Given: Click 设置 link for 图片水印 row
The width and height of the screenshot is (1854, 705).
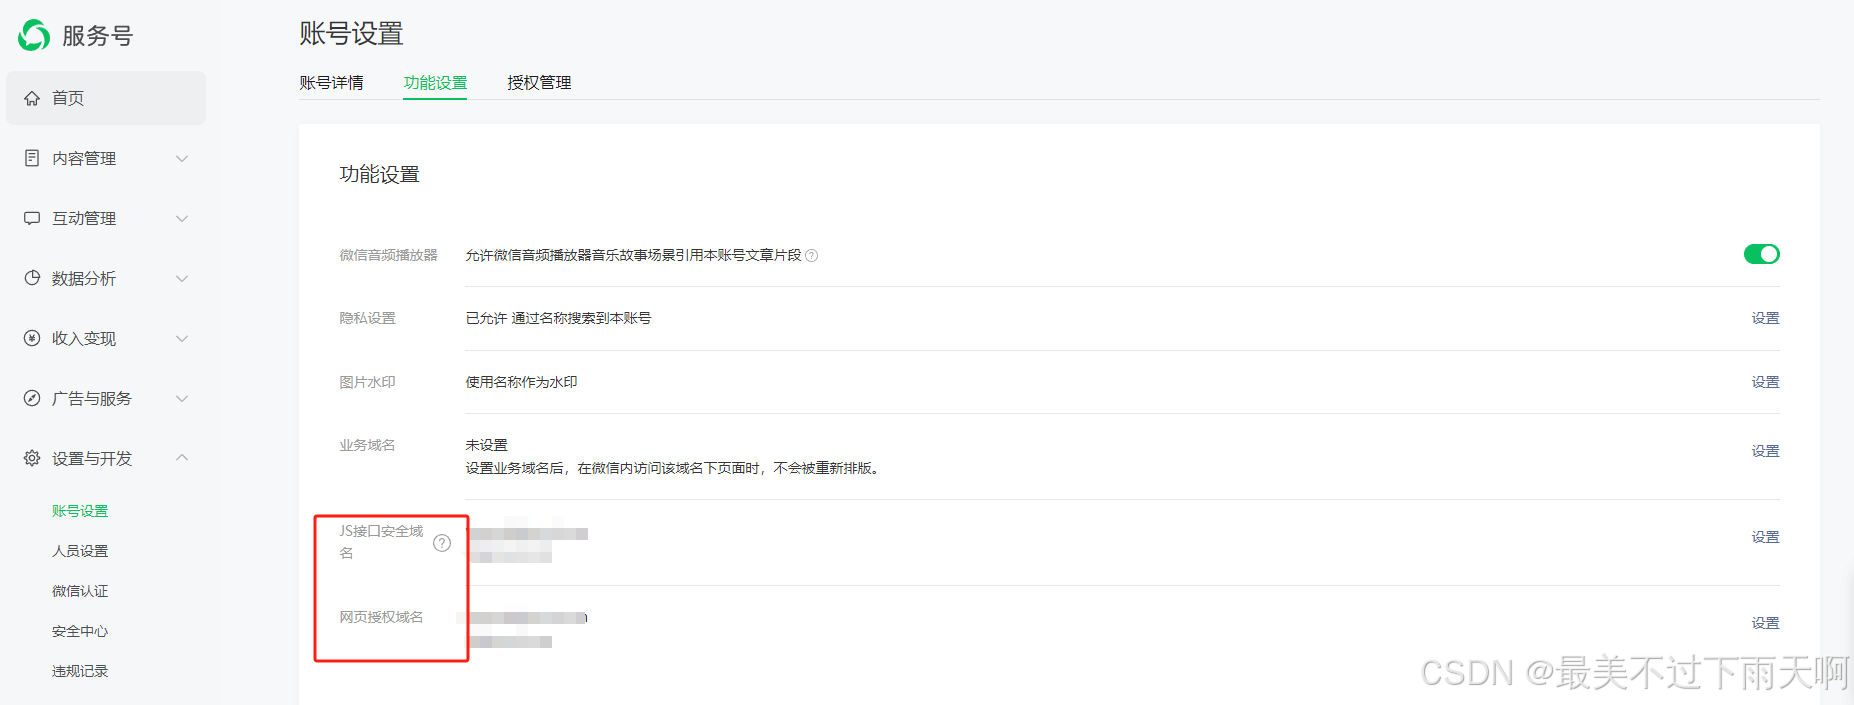Looking at the screenshot, I should click(1765, 382).
